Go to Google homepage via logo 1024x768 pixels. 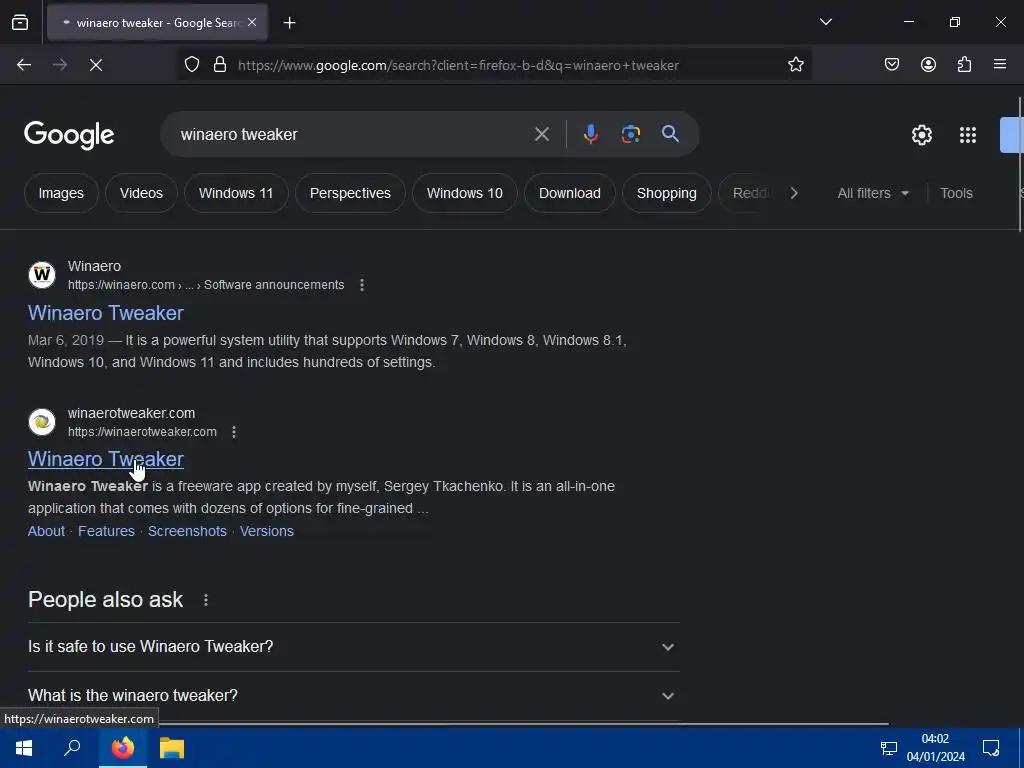pos(69,135)
